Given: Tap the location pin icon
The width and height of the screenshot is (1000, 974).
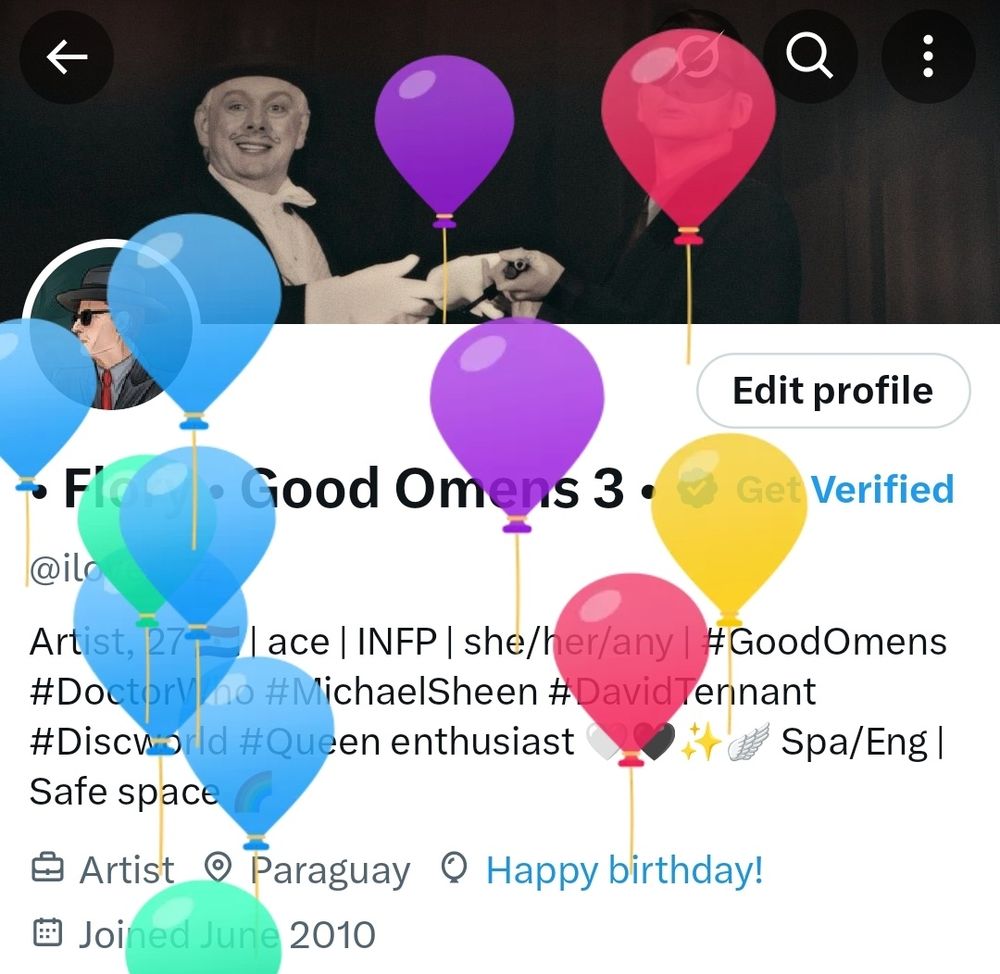Looking at the screenshot, I should [217, 868].
